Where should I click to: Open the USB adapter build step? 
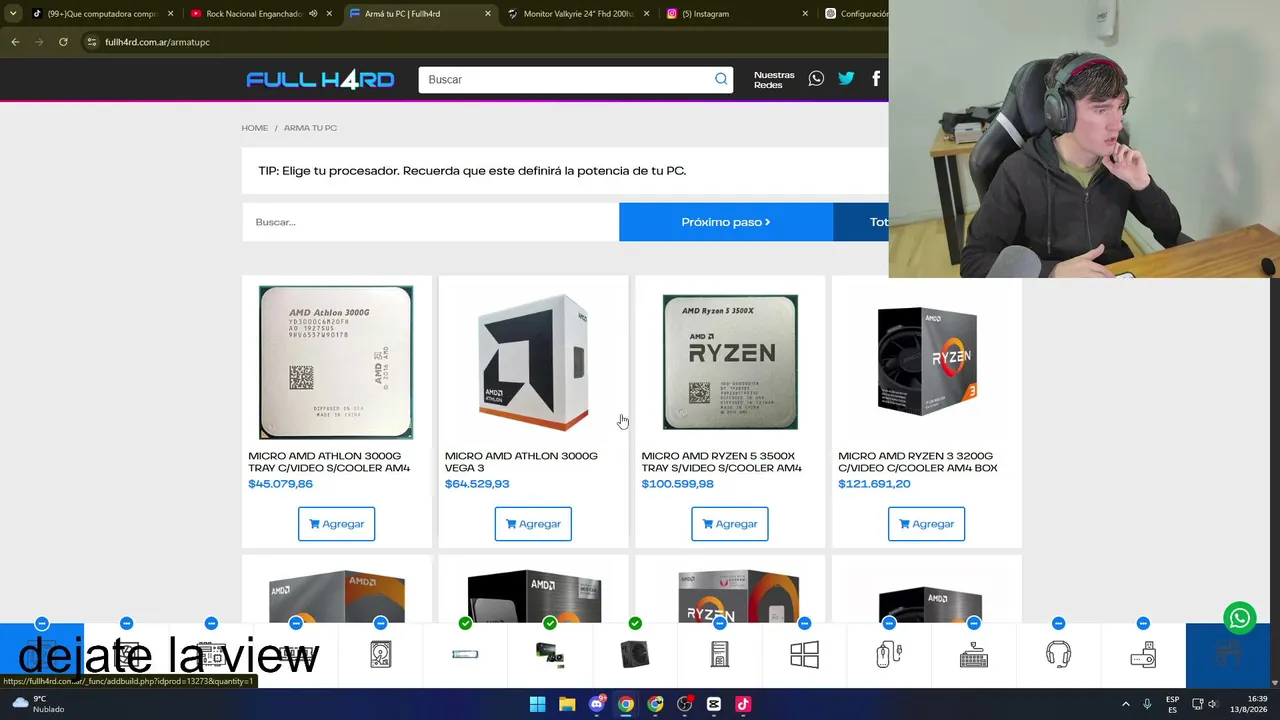click(1143, 655)
